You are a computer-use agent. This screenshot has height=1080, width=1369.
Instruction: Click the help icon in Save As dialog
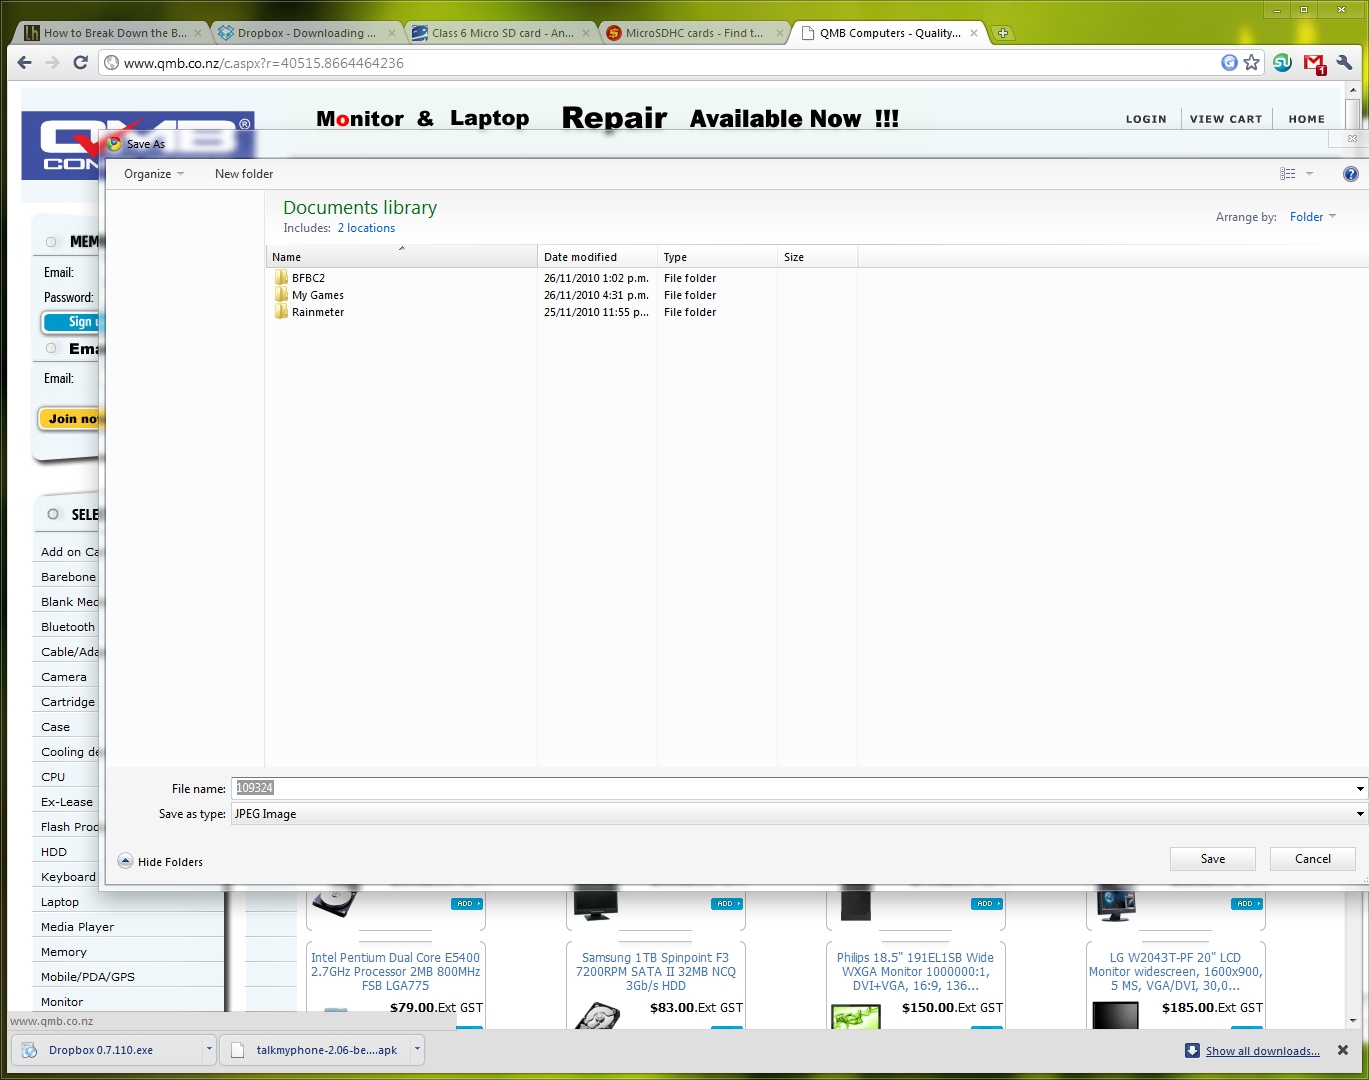pyautogui.click(x=1350, y=174)
